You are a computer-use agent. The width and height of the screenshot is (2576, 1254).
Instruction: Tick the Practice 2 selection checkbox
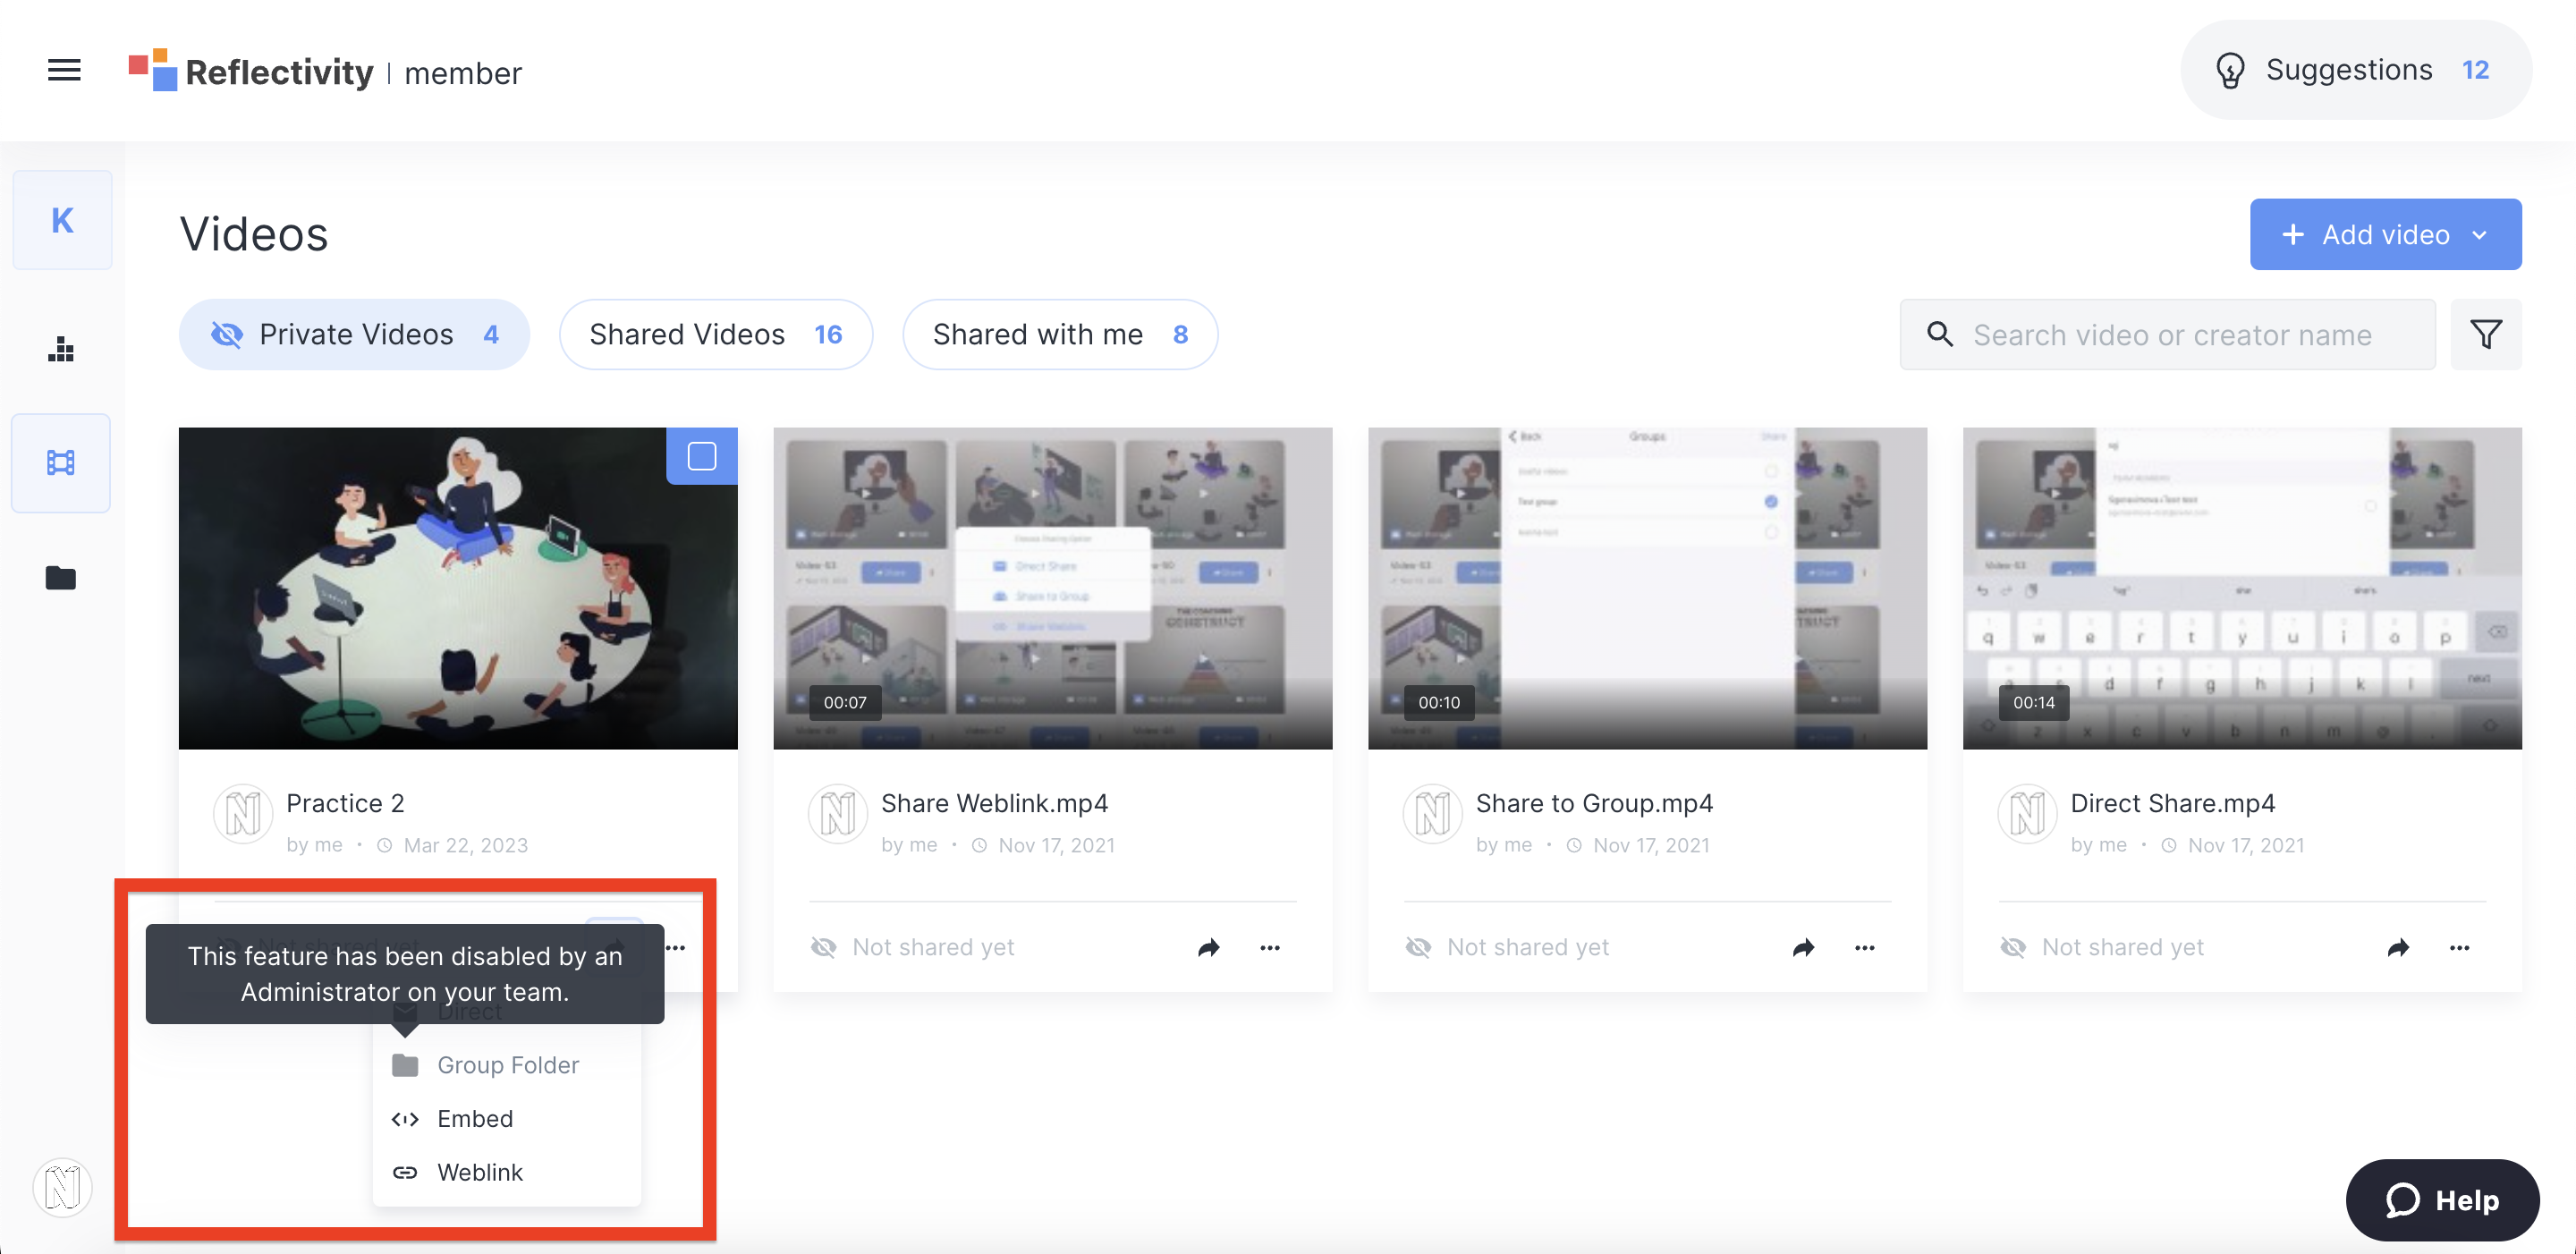(702, 456)
